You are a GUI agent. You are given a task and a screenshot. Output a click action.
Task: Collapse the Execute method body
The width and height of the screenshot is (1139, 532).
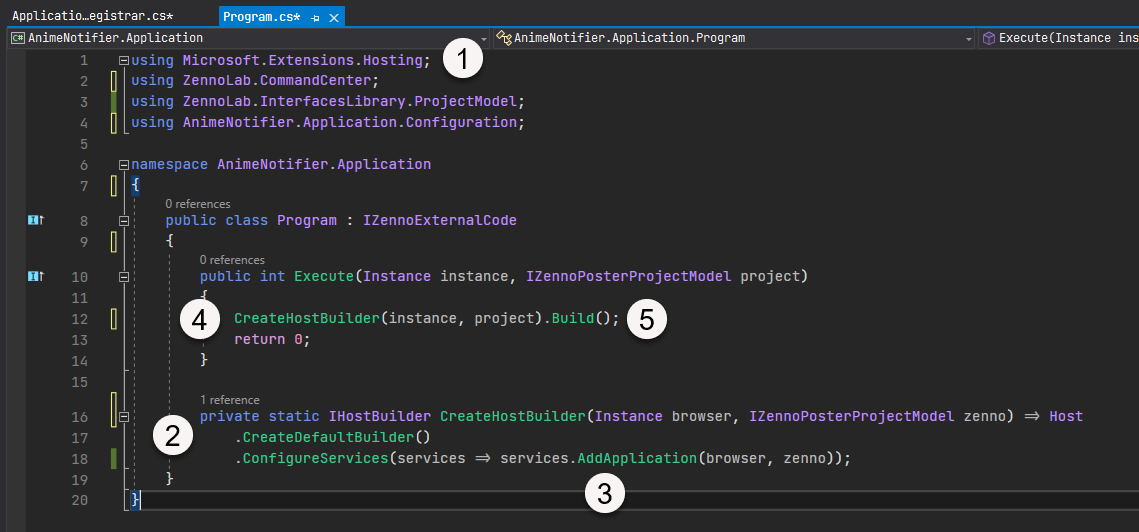(124, 276)
